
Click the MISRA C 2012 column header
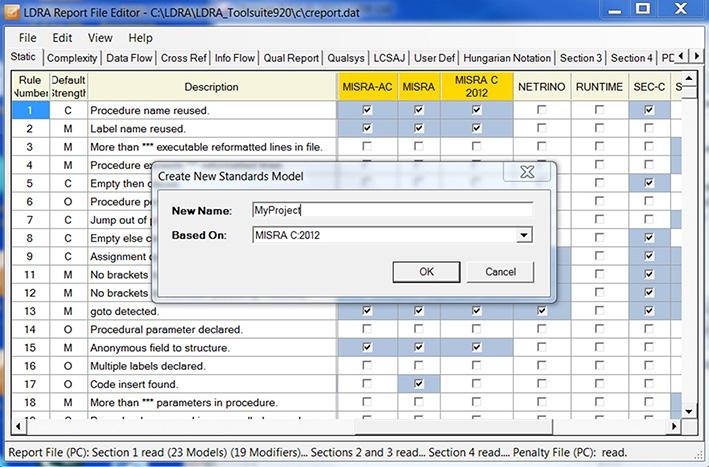pyautogui.click(x=477, y=87)
